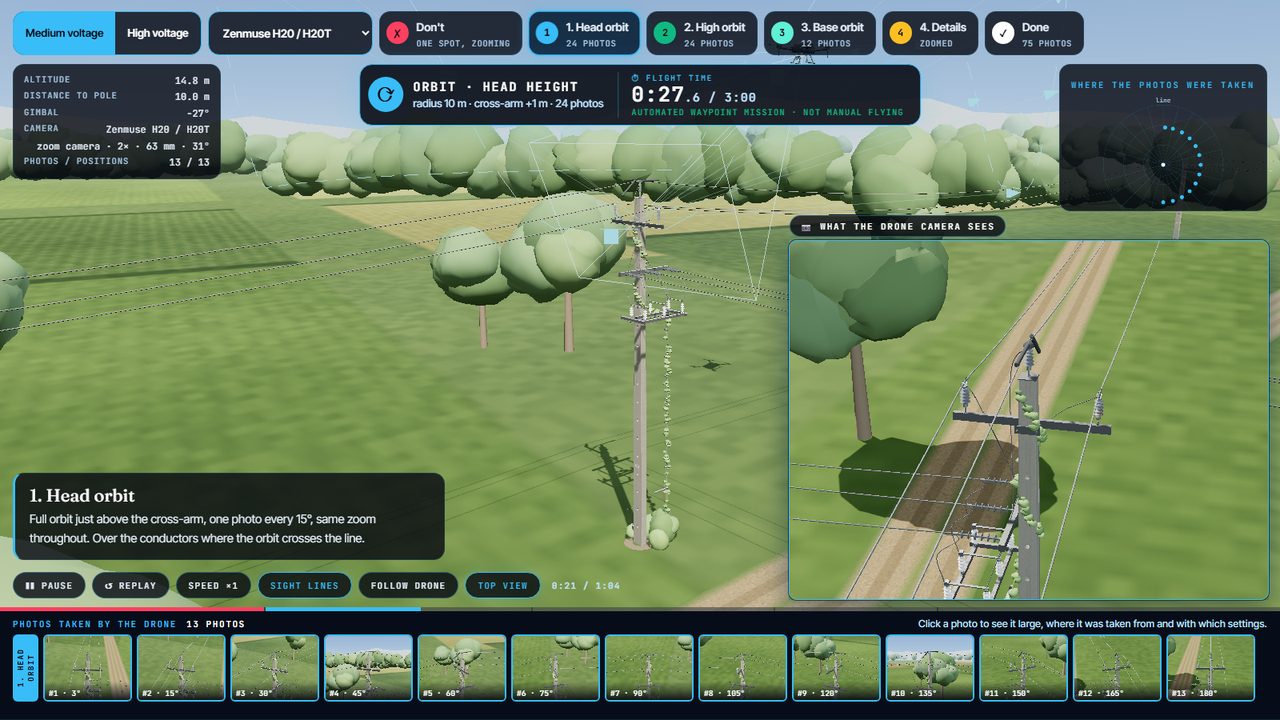Click the circular orbit arrow icon
This screenshot has width=1280, height=720.
point(385,95)
